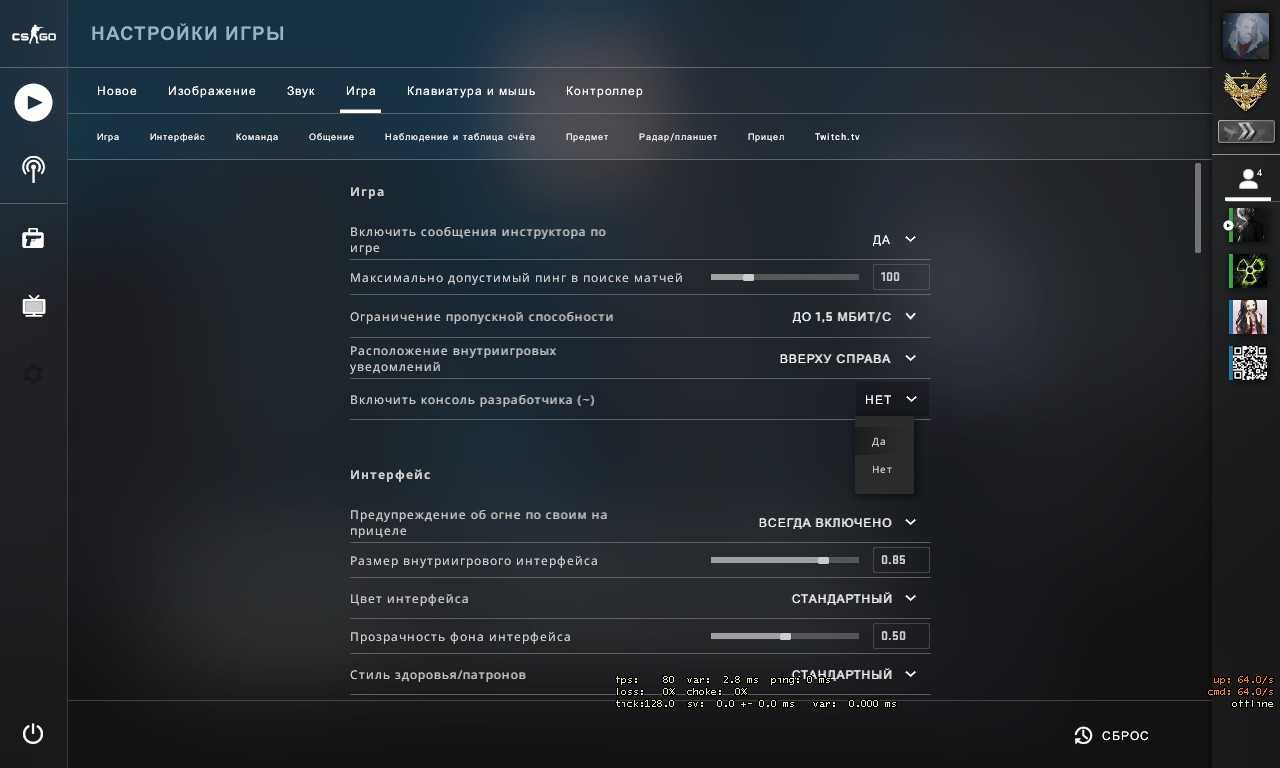Open your profile avatar
The image size is (1280, 768).
1246,36
